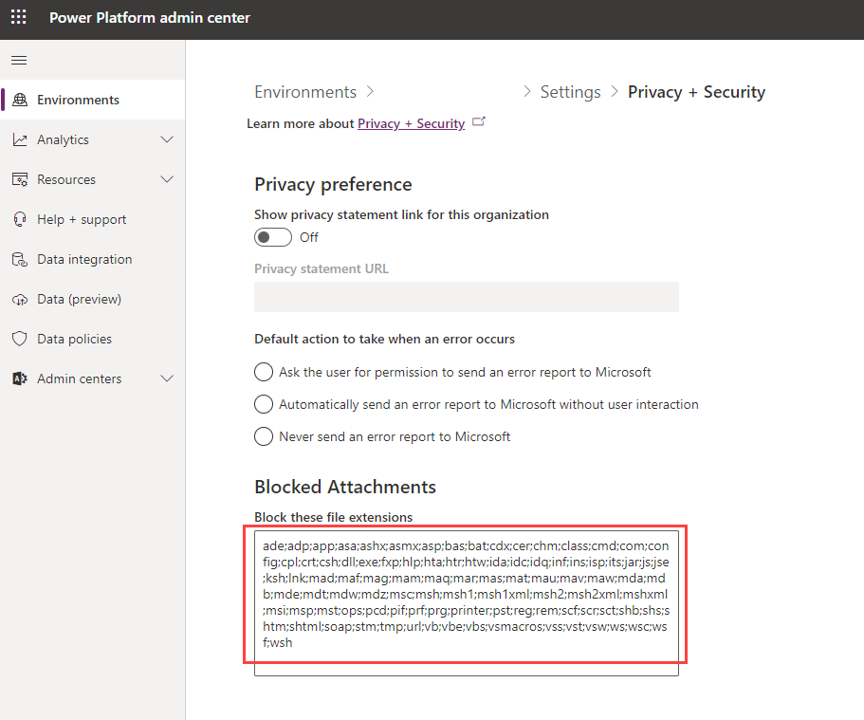Open Data (preview) page
Image resolution: width=864 pixels, height=720 pixels.
tap(93, 299)
